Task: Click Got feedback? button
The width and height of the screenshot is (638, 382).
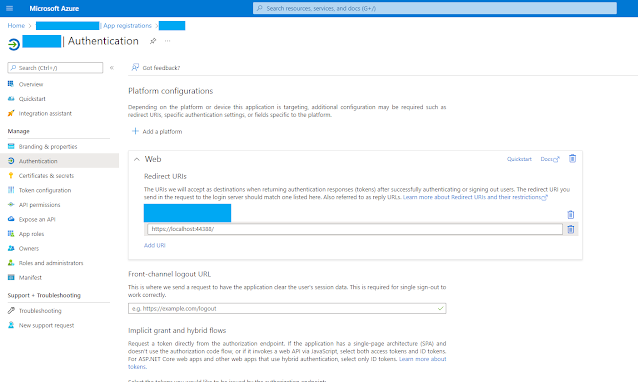Action: [156, 68]
